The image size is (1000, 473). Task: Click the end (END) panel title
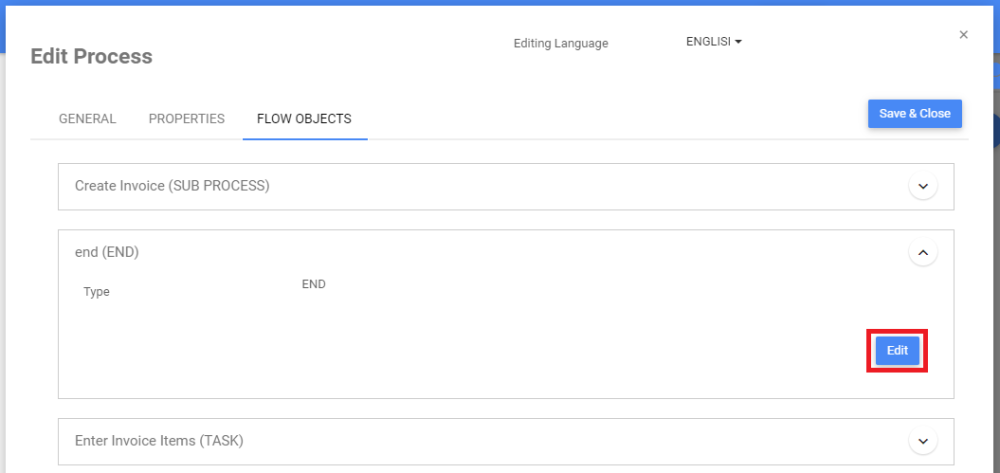[107, 252]
